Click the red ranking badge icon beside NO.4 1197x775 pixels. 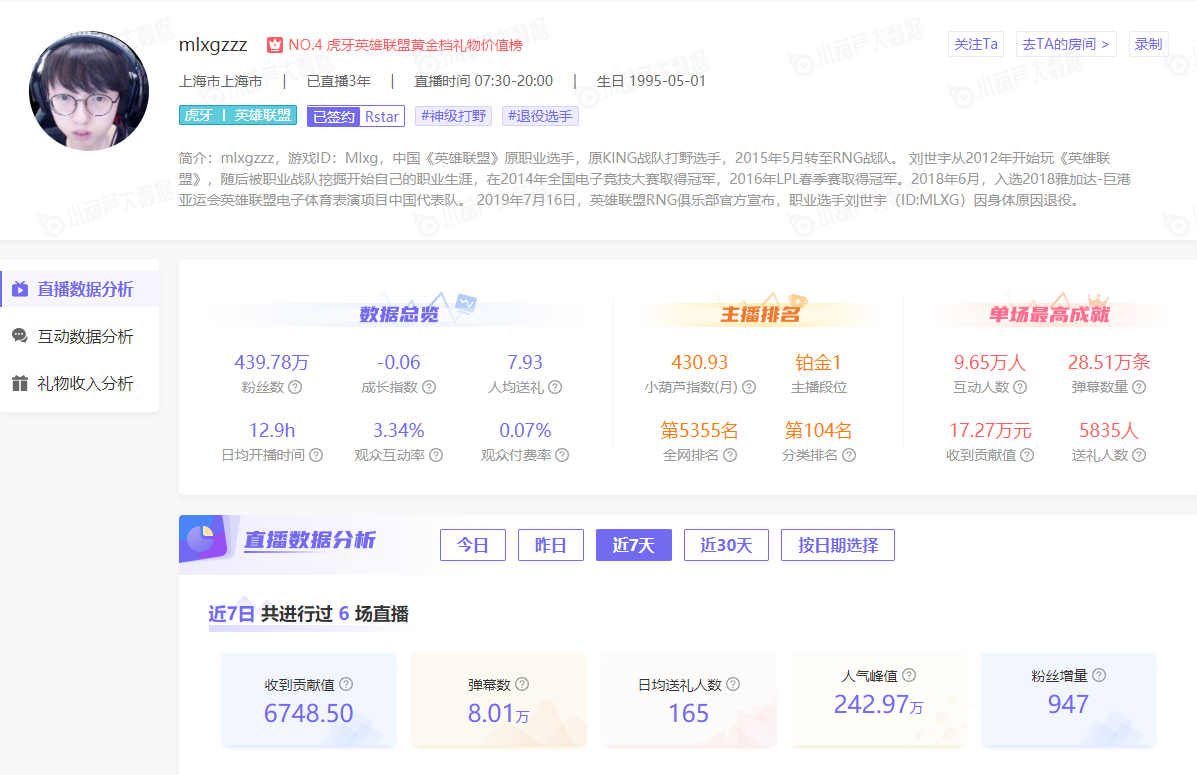coord(275,45)
